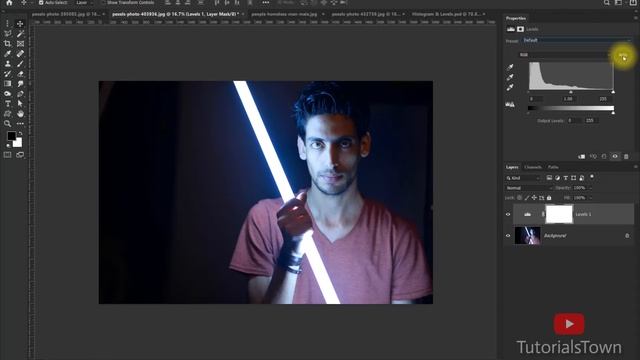Select the Pen tool

[20, 93]
